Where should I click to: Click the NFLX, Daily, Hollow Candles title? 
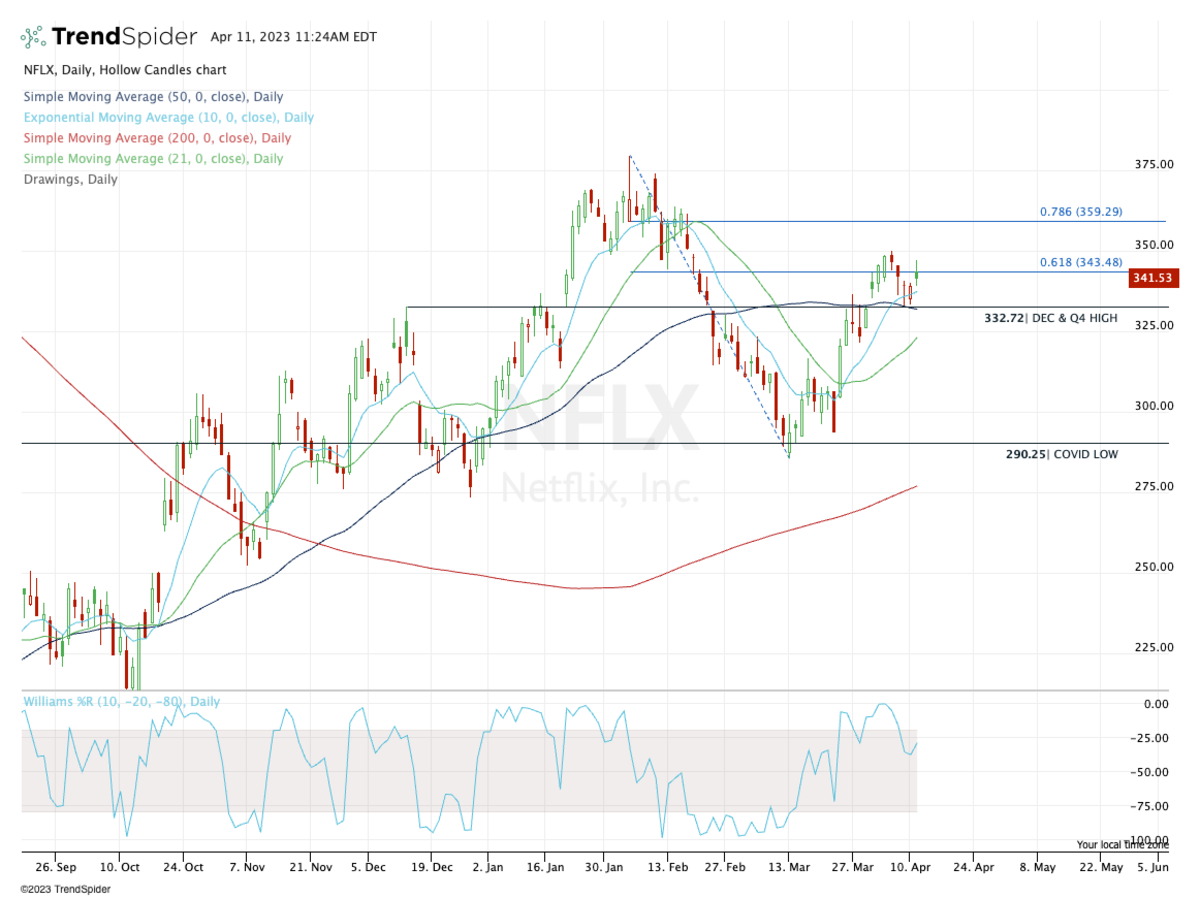click(124, 70)
